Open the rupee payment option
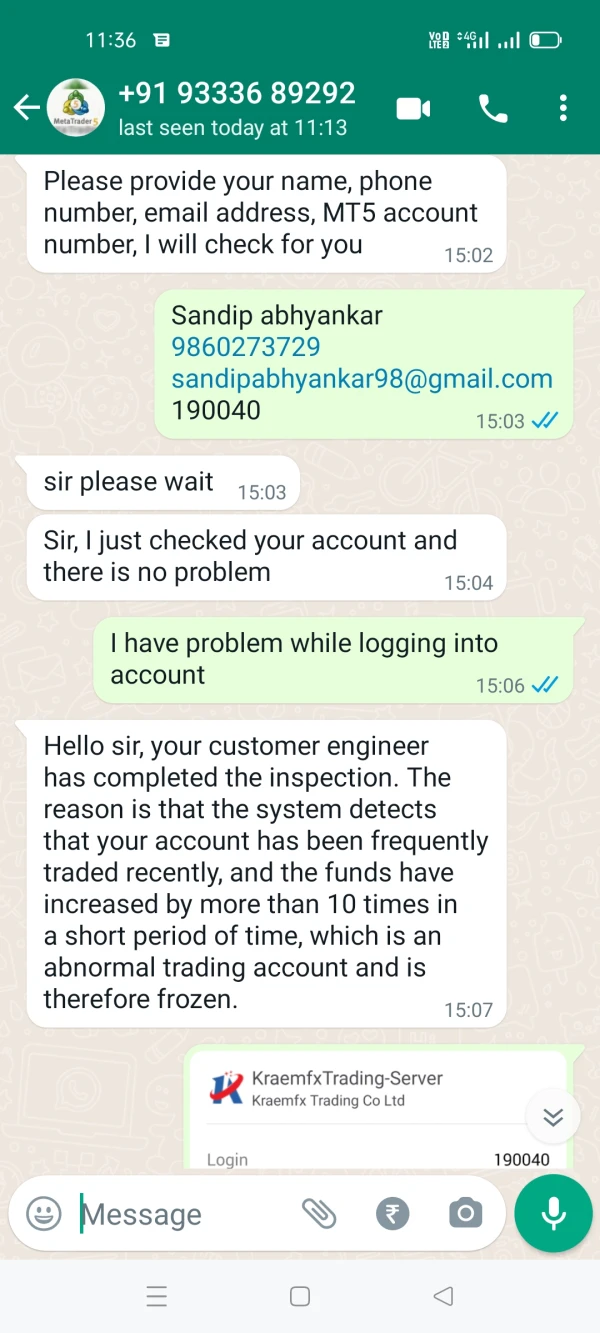This screenshot has height=1333, width=600. [x=393, y=1214]
